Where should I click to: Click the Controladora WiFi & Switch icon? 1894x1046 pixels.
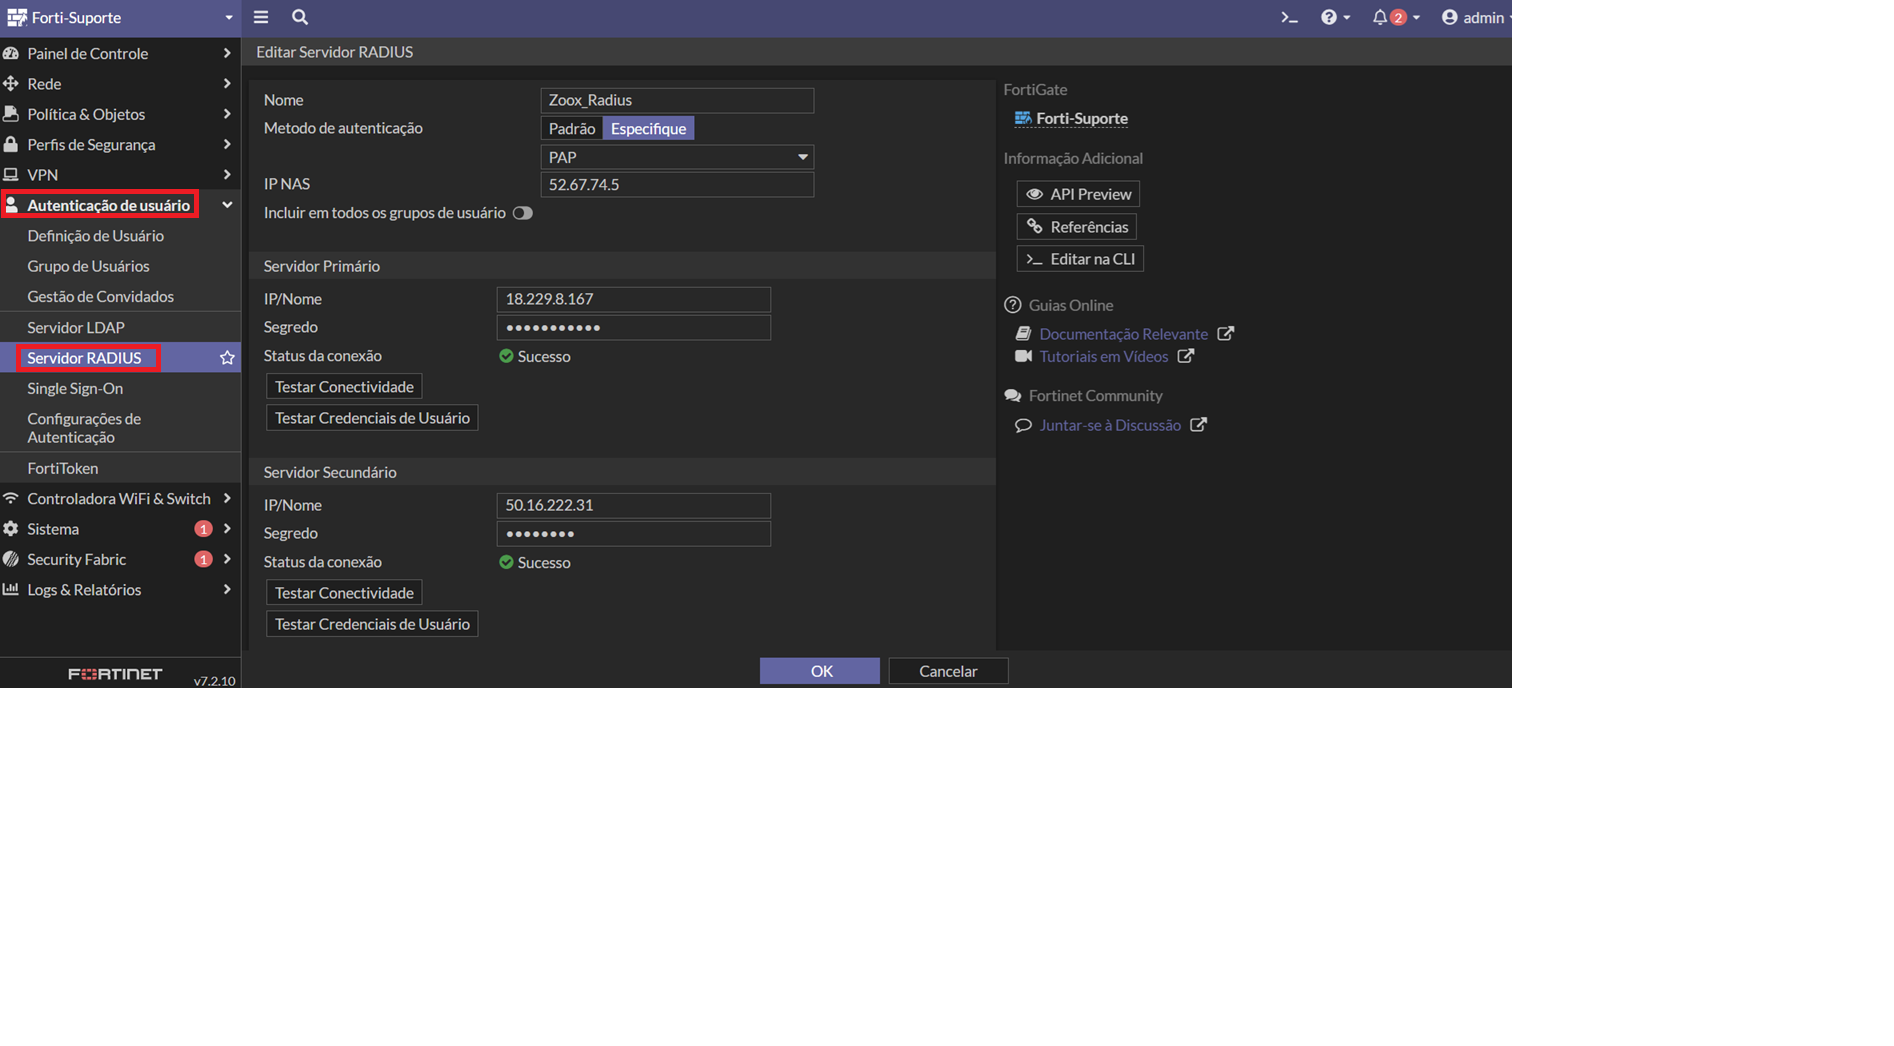pos(11,498)
